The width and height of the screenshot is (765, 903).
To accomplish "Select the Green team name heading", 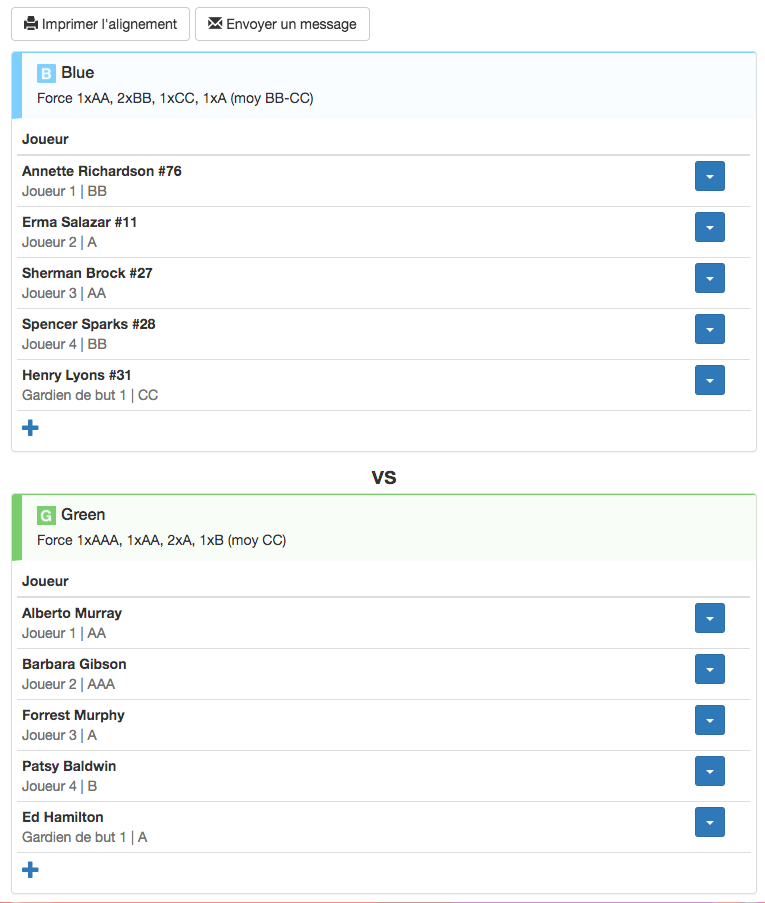I will [83, 514].
